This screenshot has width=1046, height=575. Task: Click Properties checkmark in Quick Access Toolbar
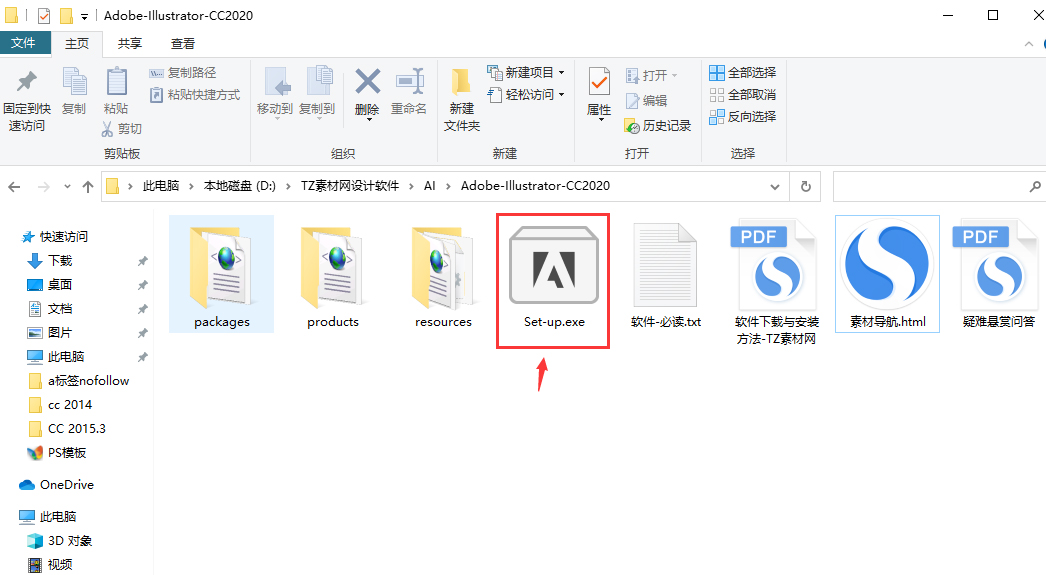(43, 15)
